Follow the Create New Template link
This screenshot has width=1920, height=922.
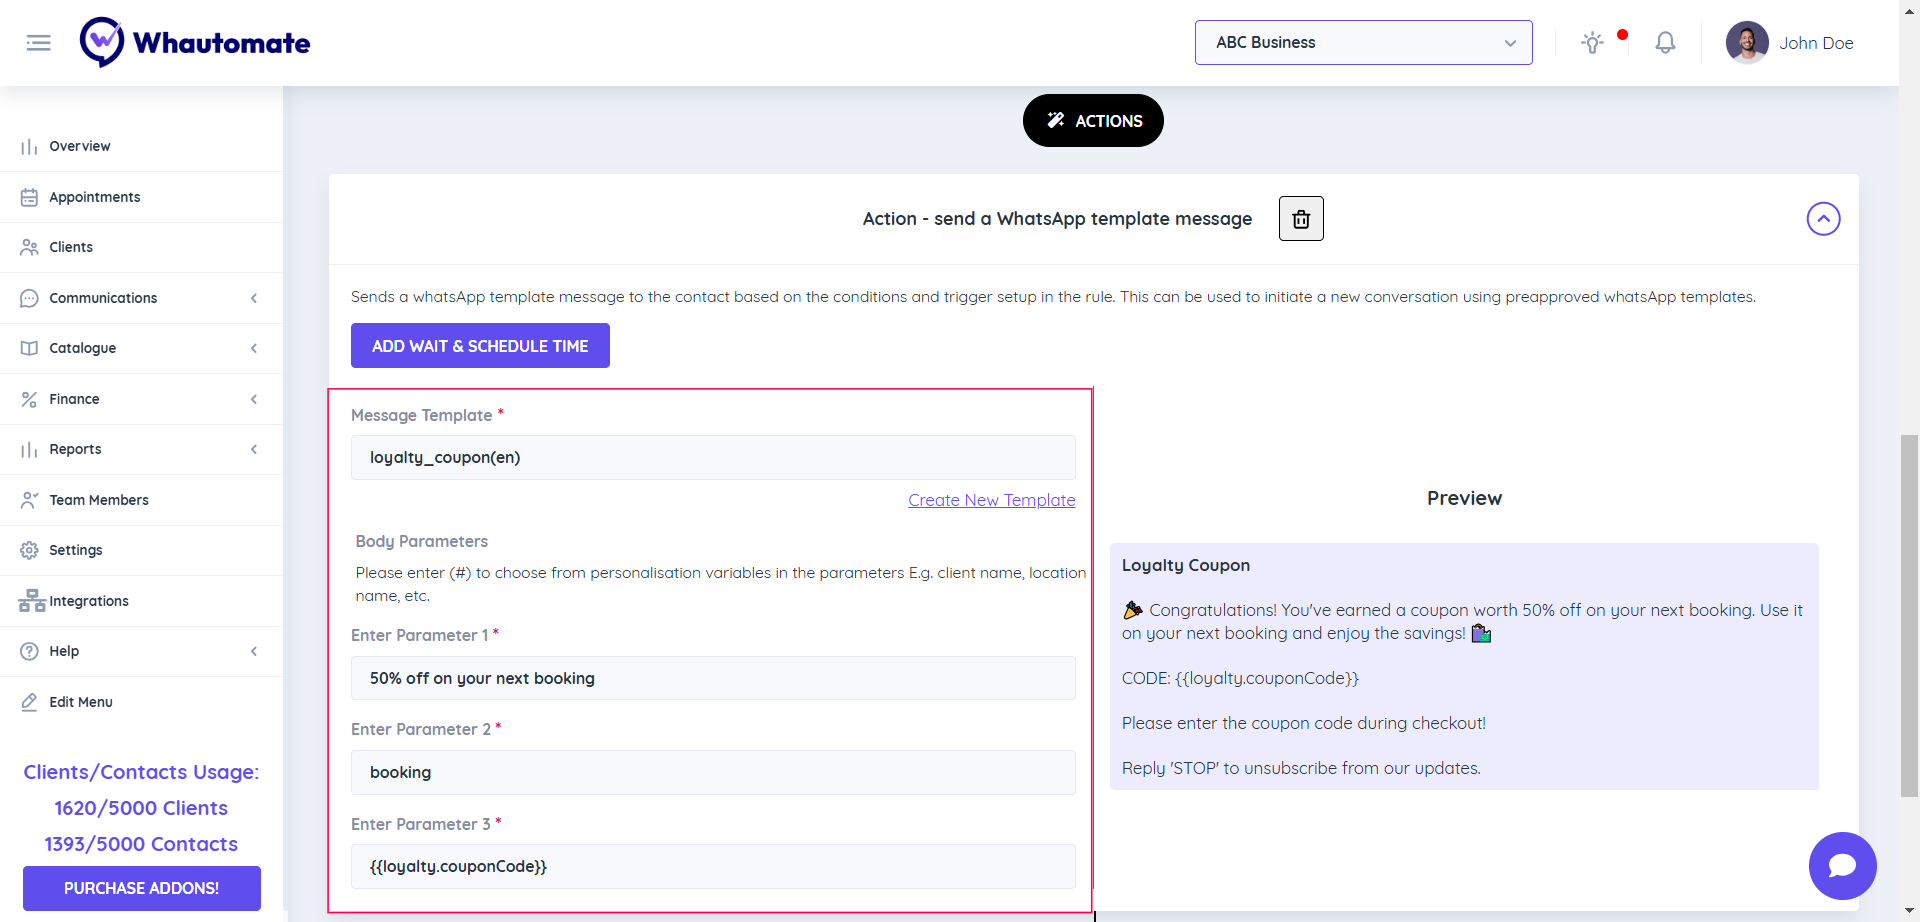(991, 500)
